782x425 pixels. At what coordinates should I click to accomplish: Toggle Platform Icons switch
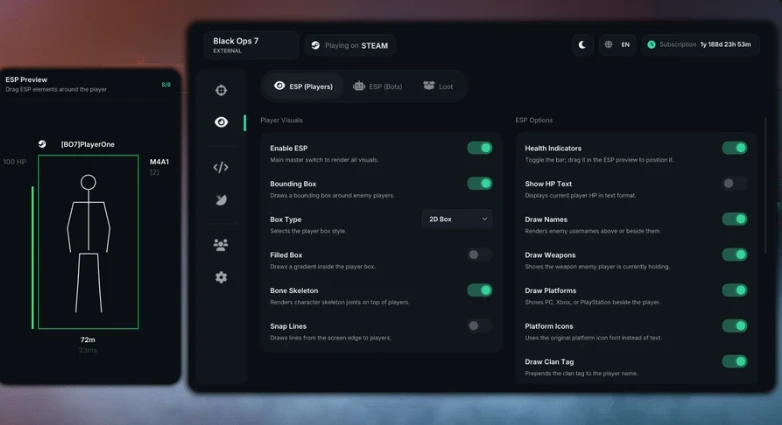(735, 326)
